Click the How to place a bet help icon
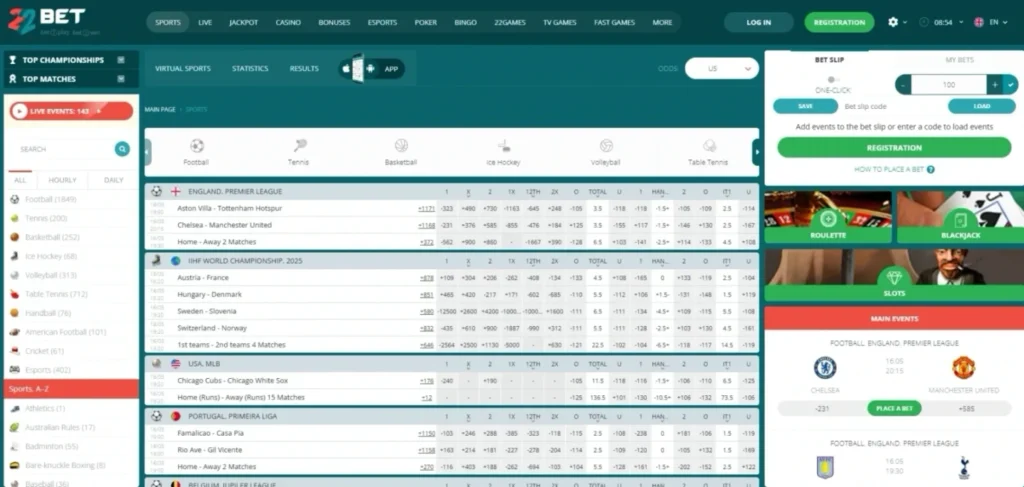The image size is (1024, 487). (931, 169)
